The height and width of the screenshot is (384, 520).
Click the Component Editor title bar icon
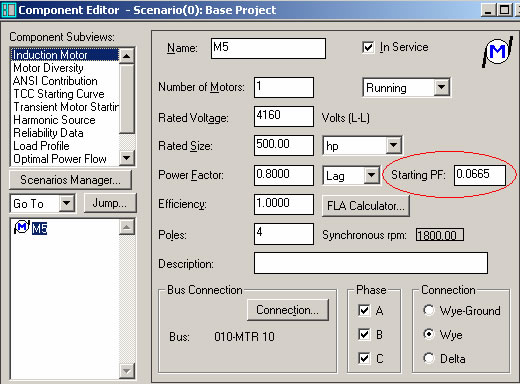pos(9,10)
